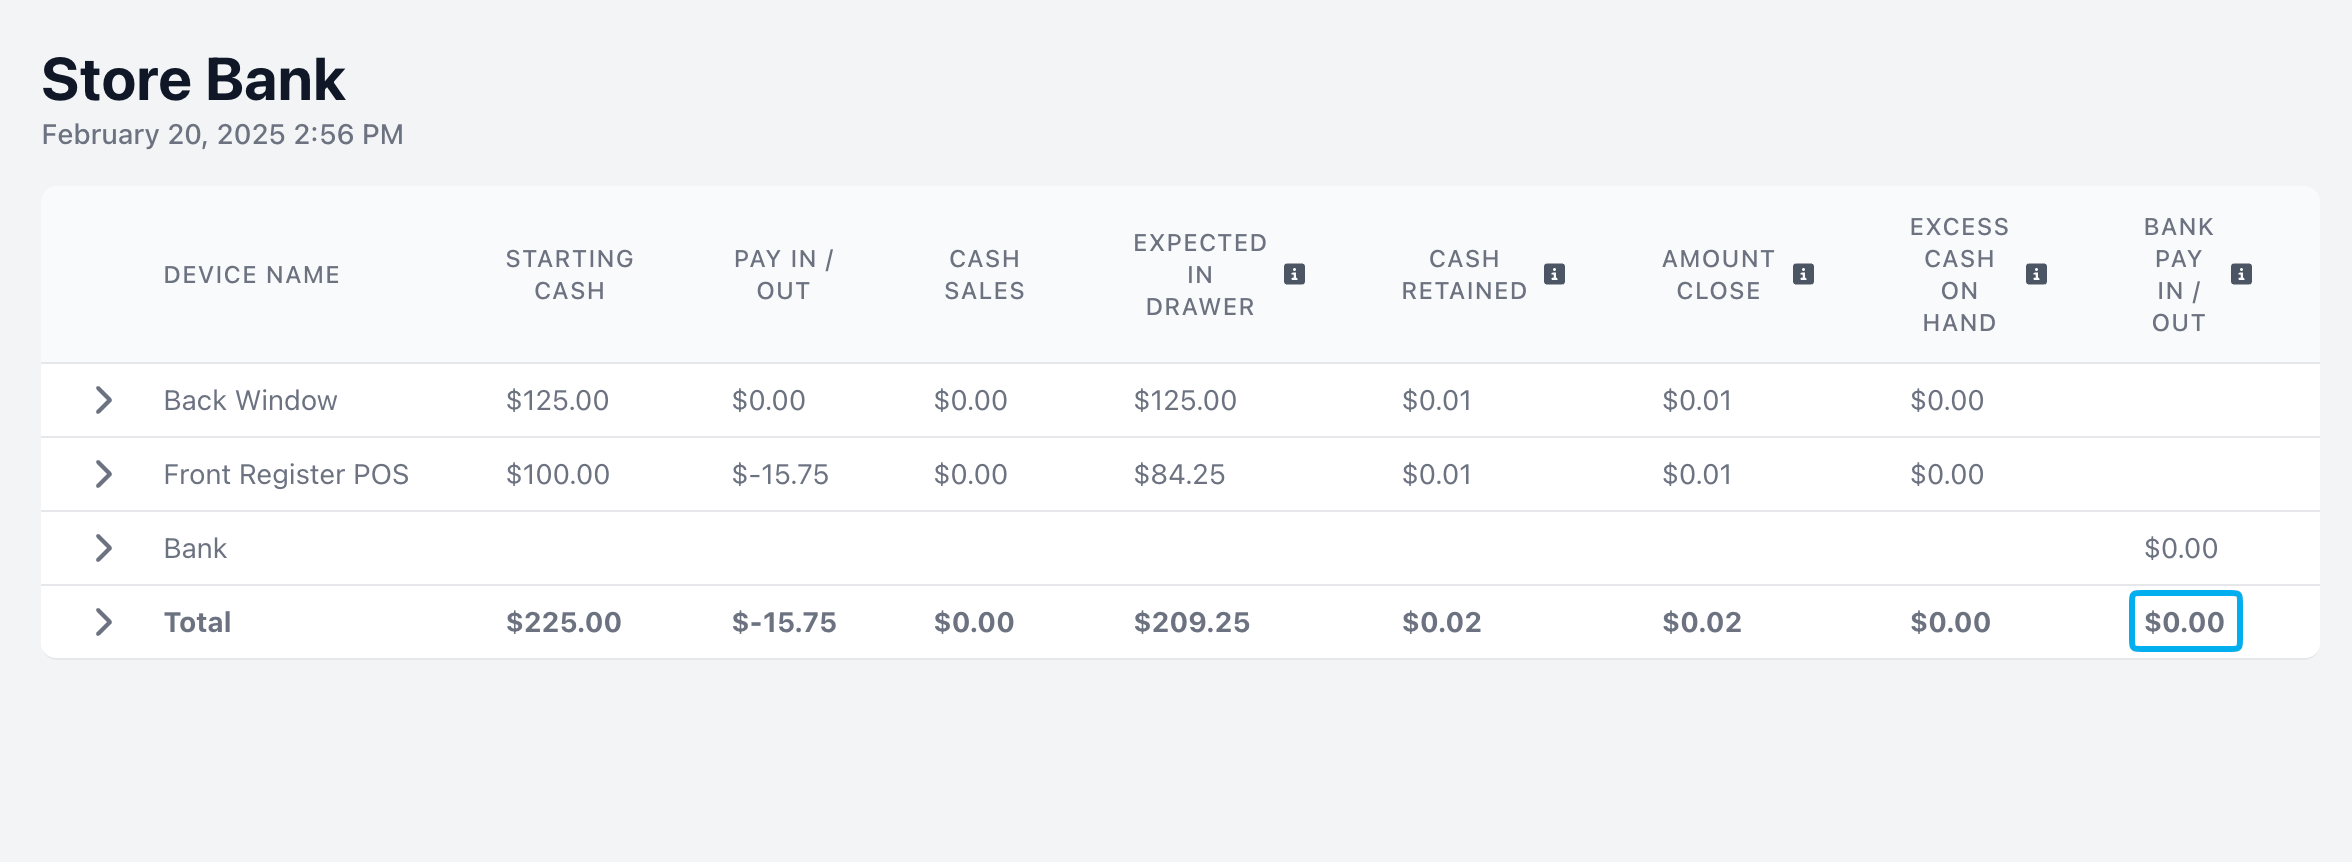2352x862 pixels.
Task: Click info icon beside Cash Retained
Action: click(1554, 274)
